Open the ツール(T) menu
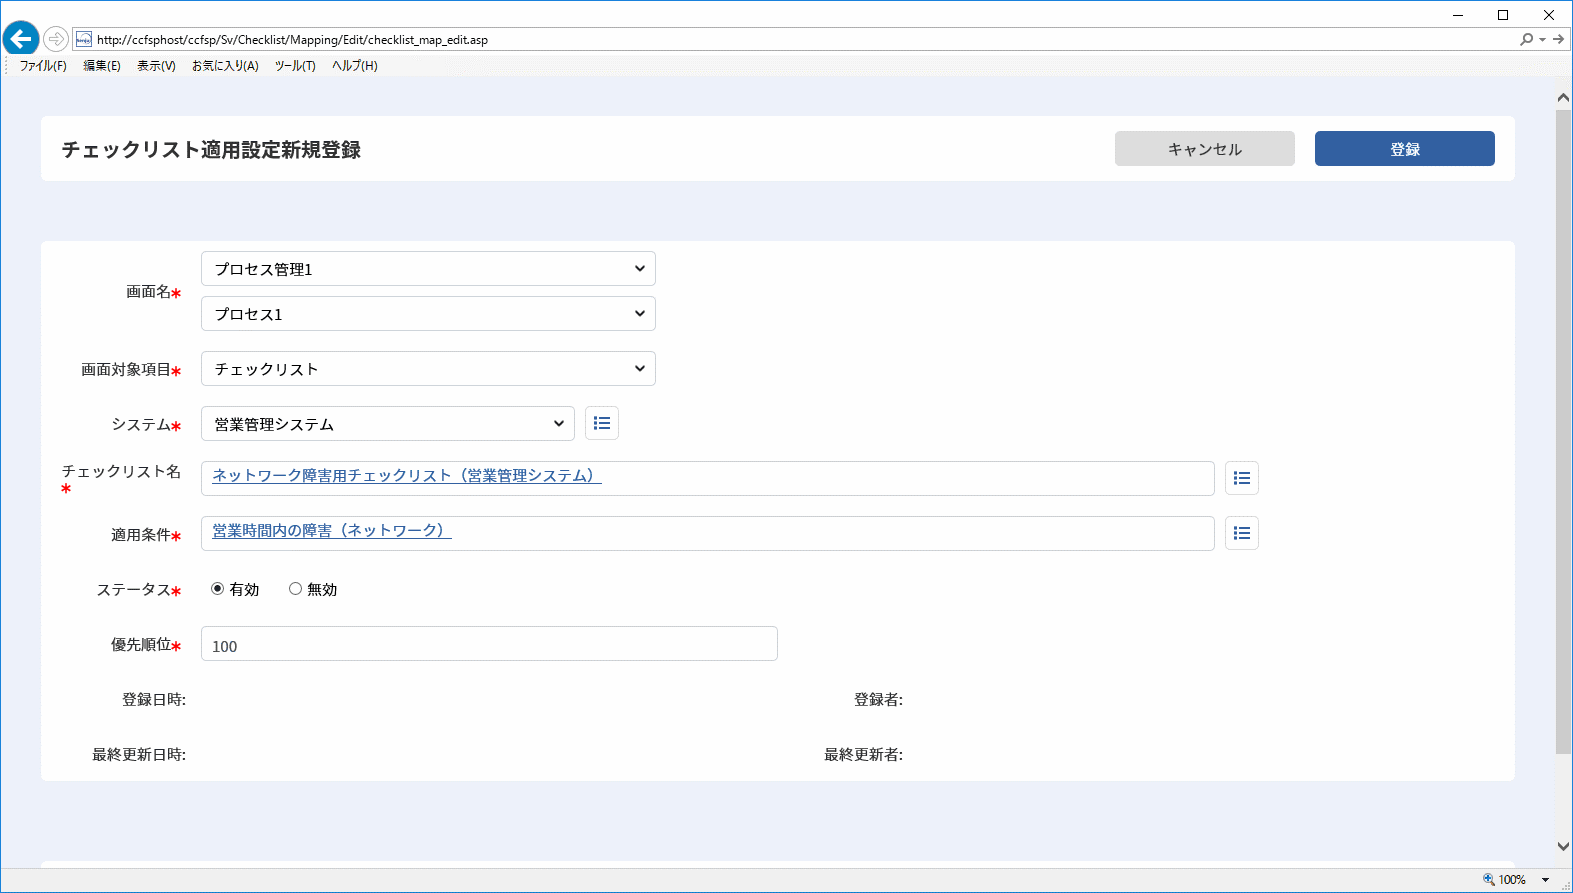 click(x=295, y=66)
